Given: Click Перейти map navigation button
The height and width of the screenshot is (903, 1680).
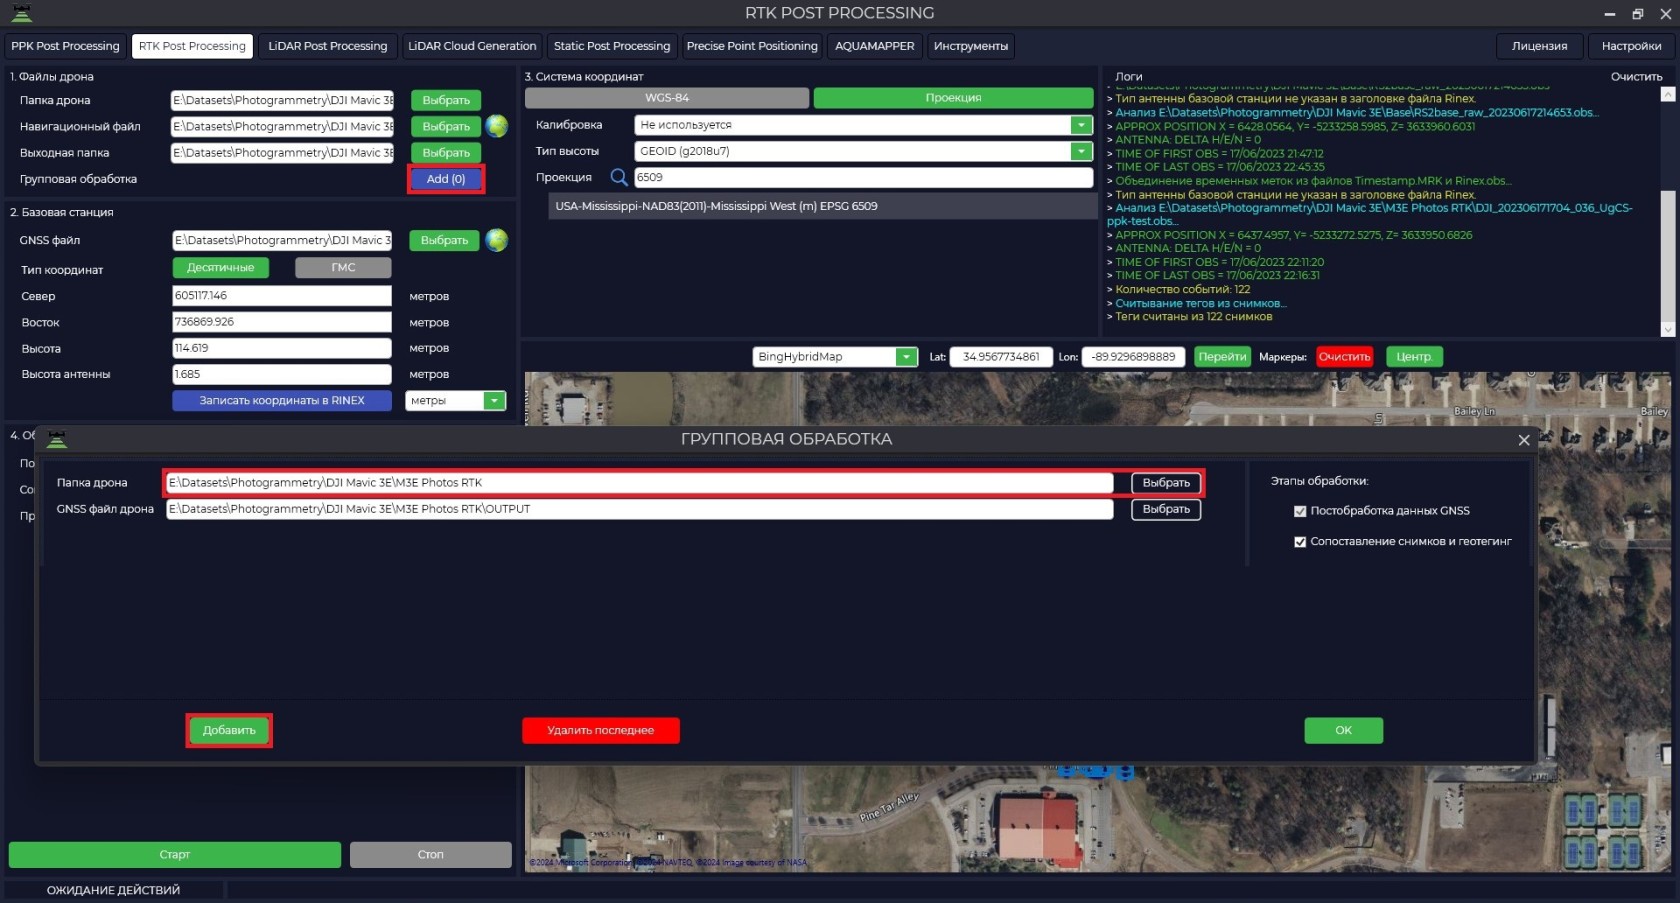Looking at the screenshot, I should pyautogui.click(x=1222, y=357).
